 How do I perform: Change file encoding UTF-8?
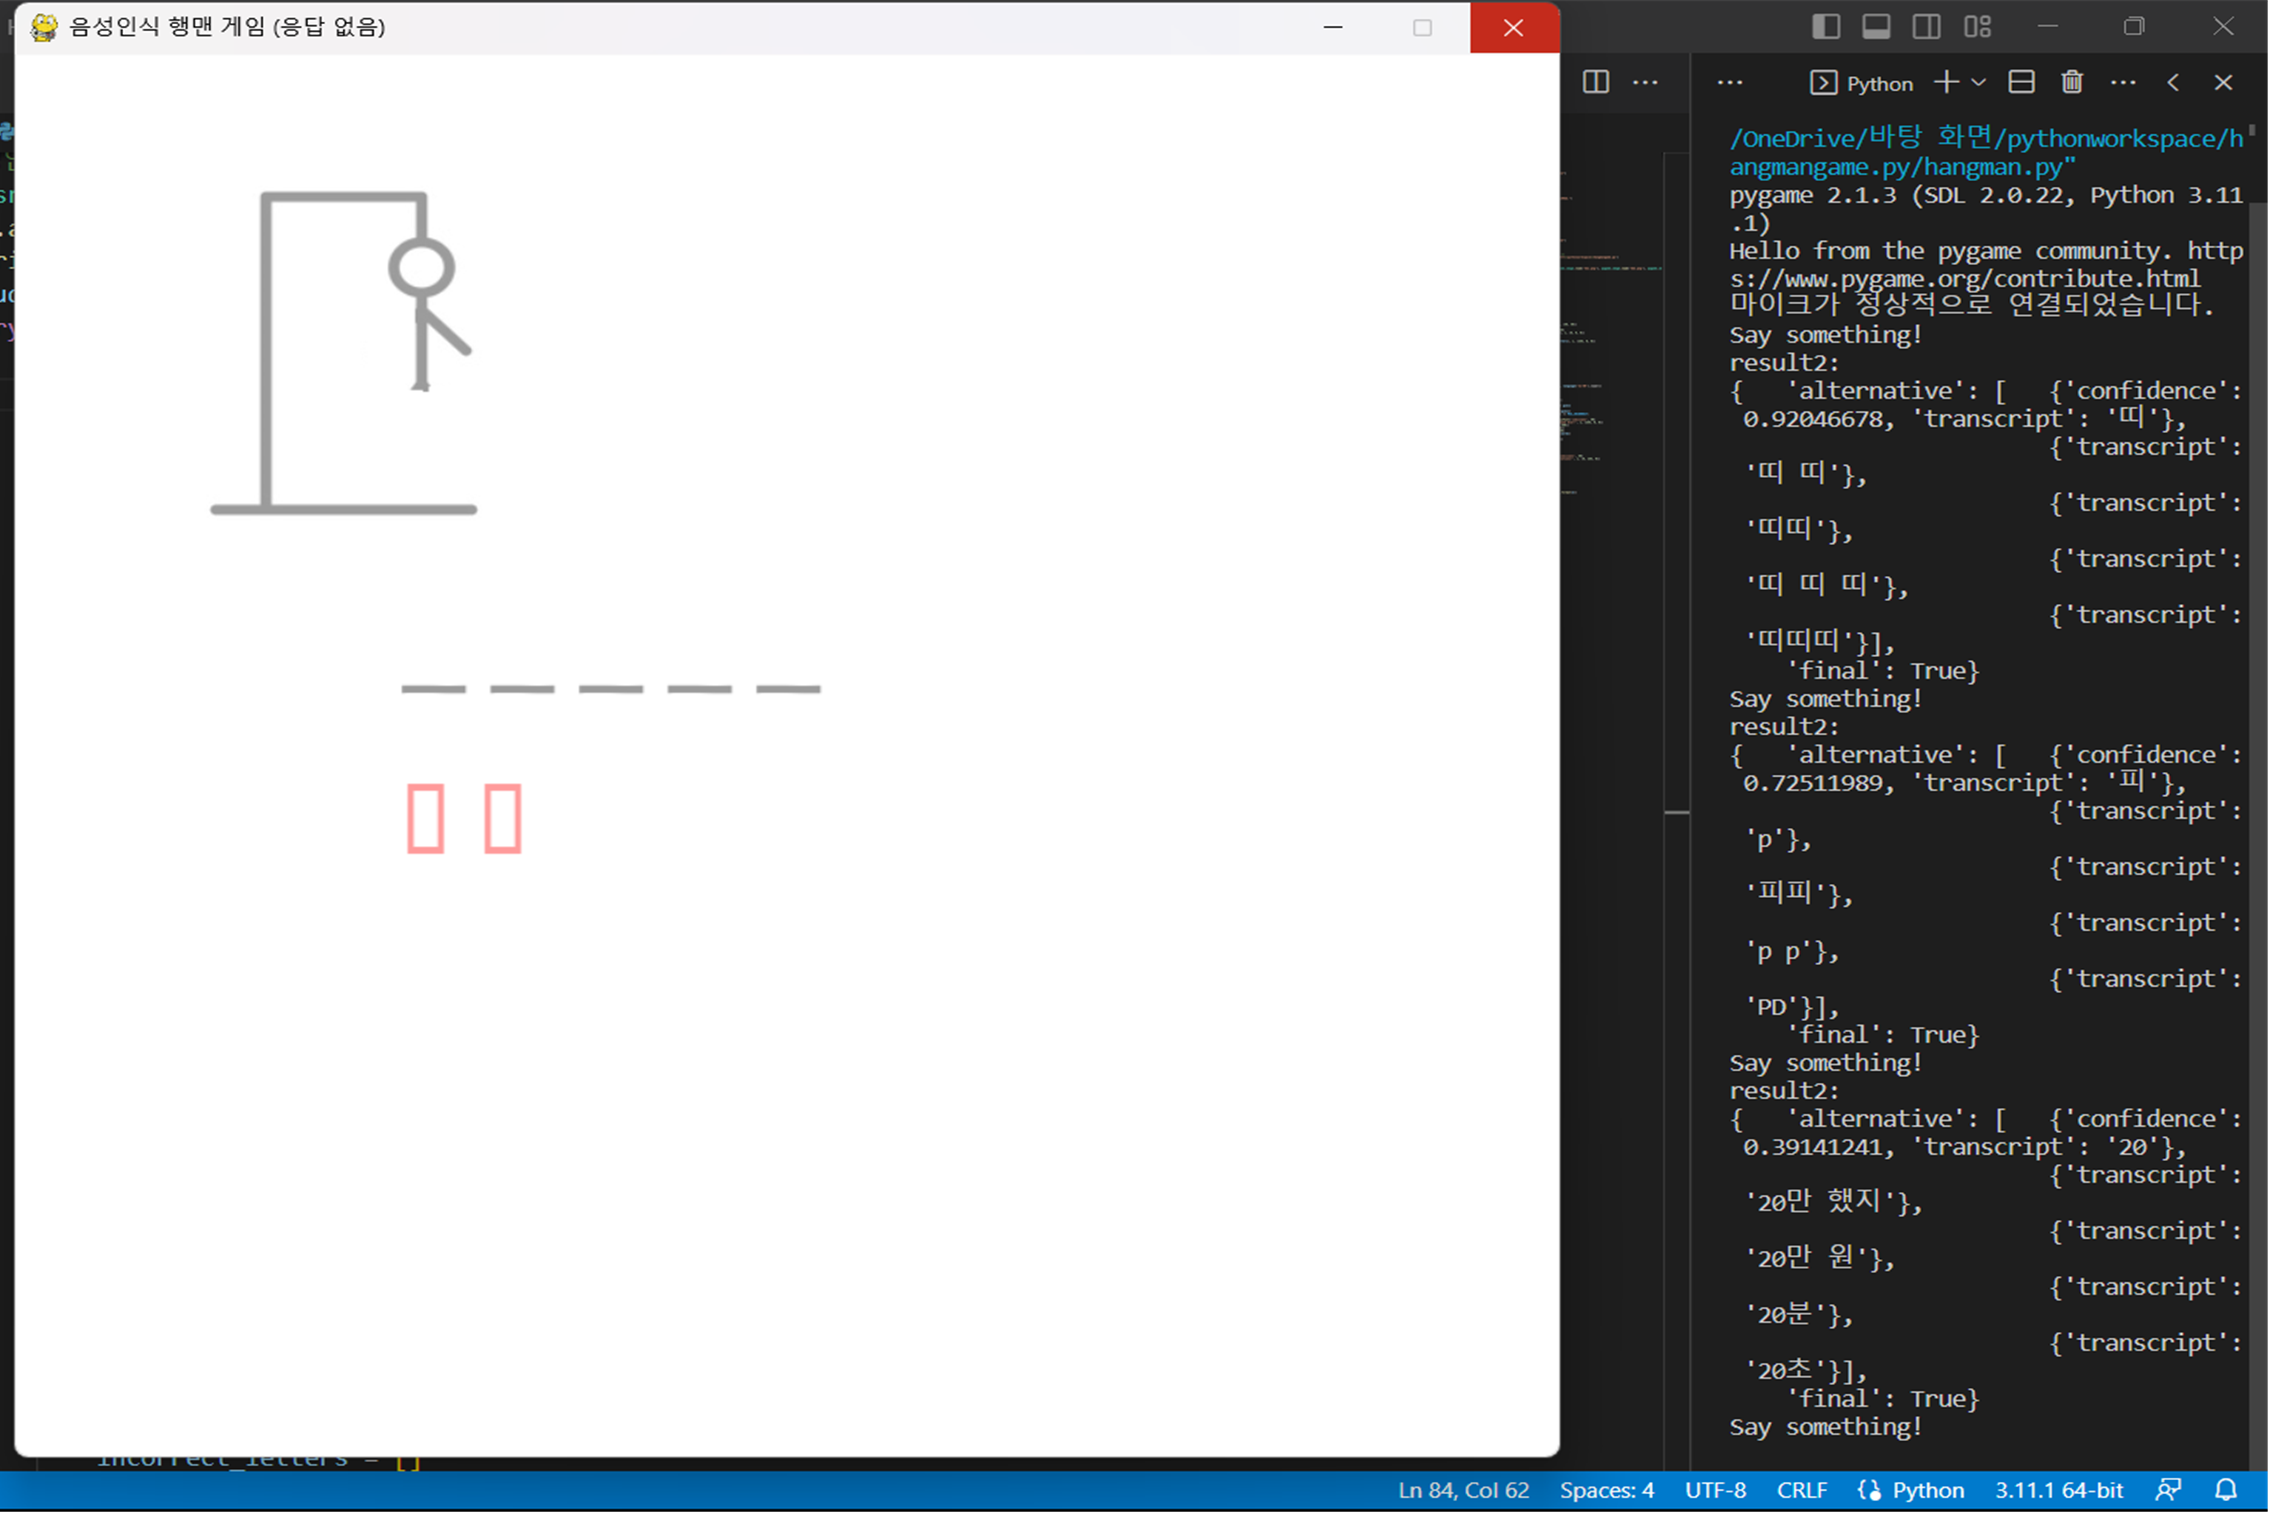click(1715, 1490)
